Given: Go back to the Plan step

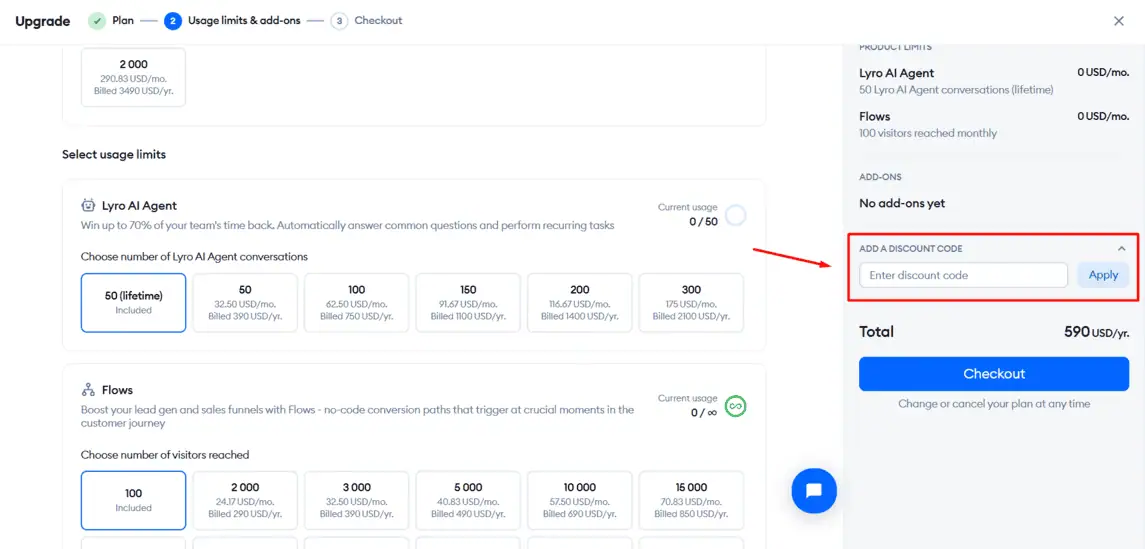Looking at the screenshot, I should (123, 20).
